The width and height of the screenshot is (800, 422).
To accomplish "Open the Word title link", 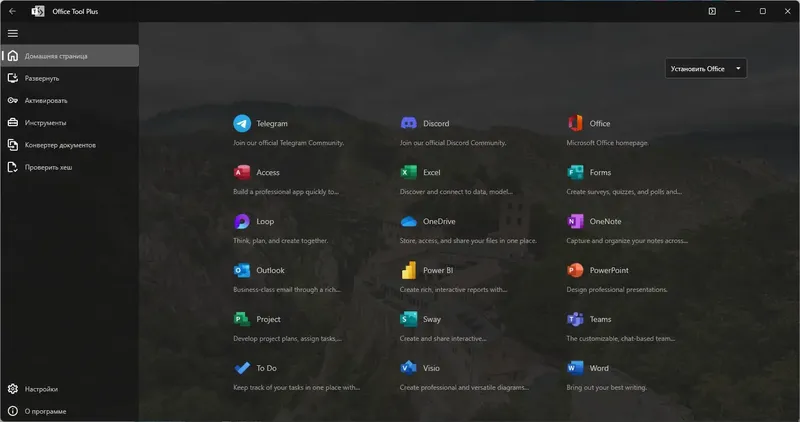I will (x=599, y=368).
